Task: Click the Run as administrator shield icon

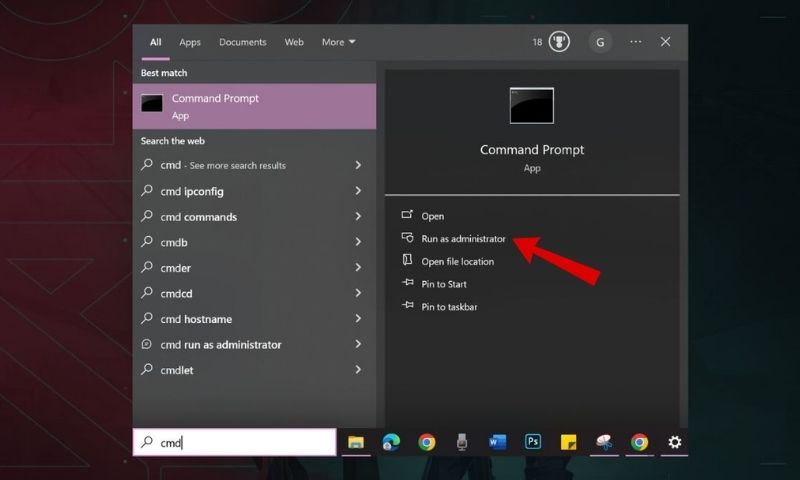Action: (407, 238)
